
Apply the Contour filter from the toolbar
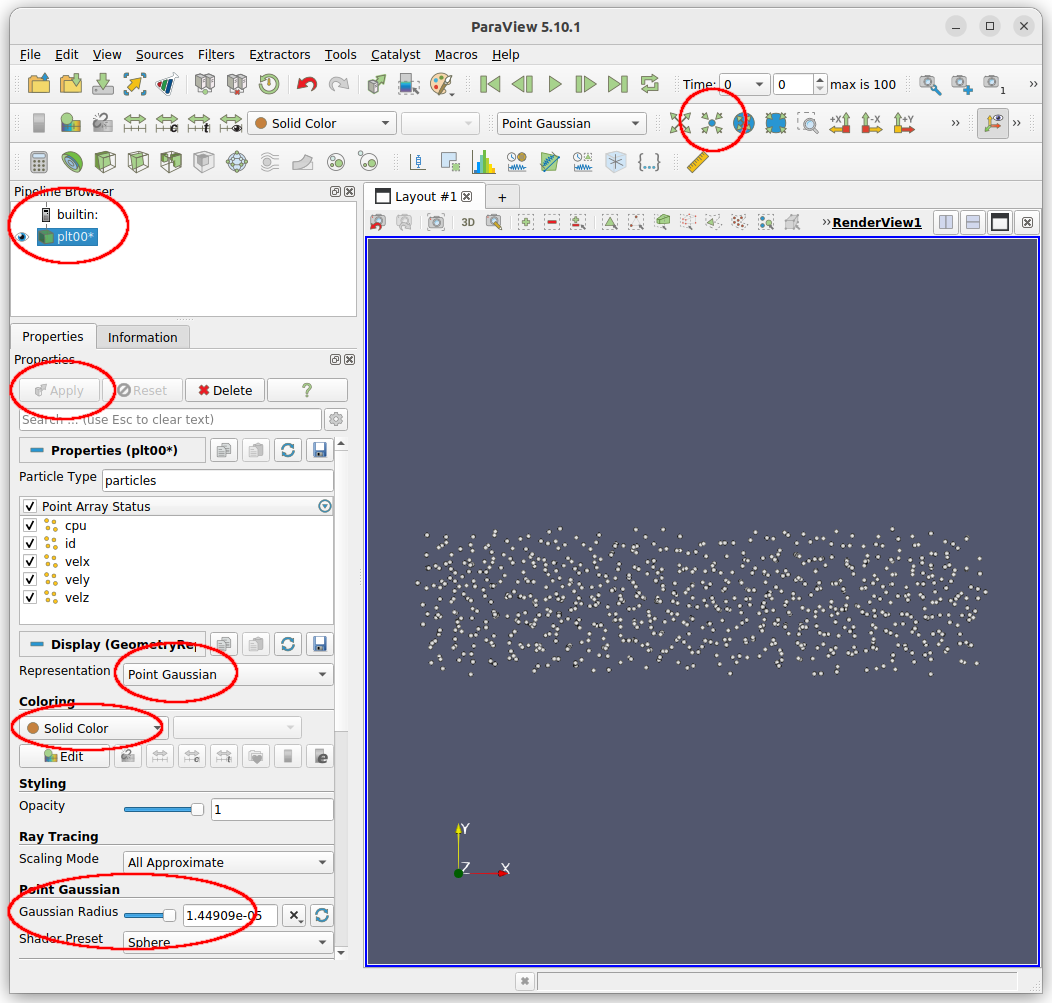click(x=70, y=161)
